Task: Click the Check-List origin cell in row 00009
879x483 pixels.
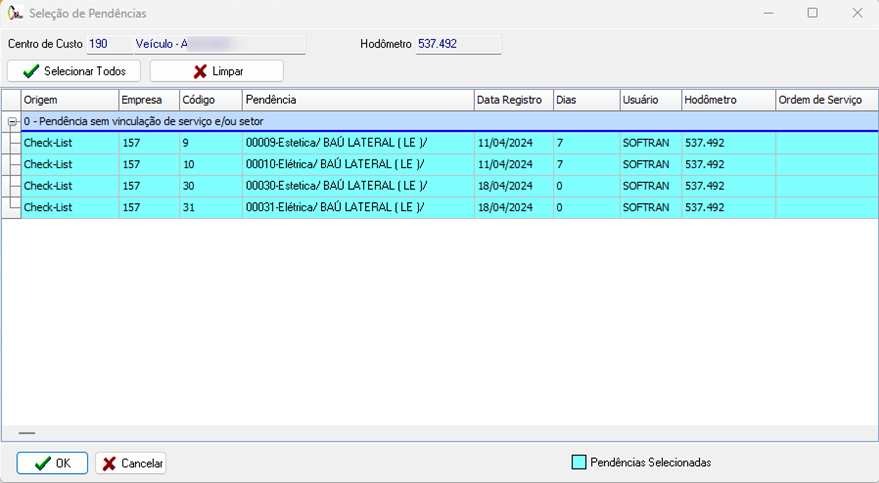Action: click(70, 143)
